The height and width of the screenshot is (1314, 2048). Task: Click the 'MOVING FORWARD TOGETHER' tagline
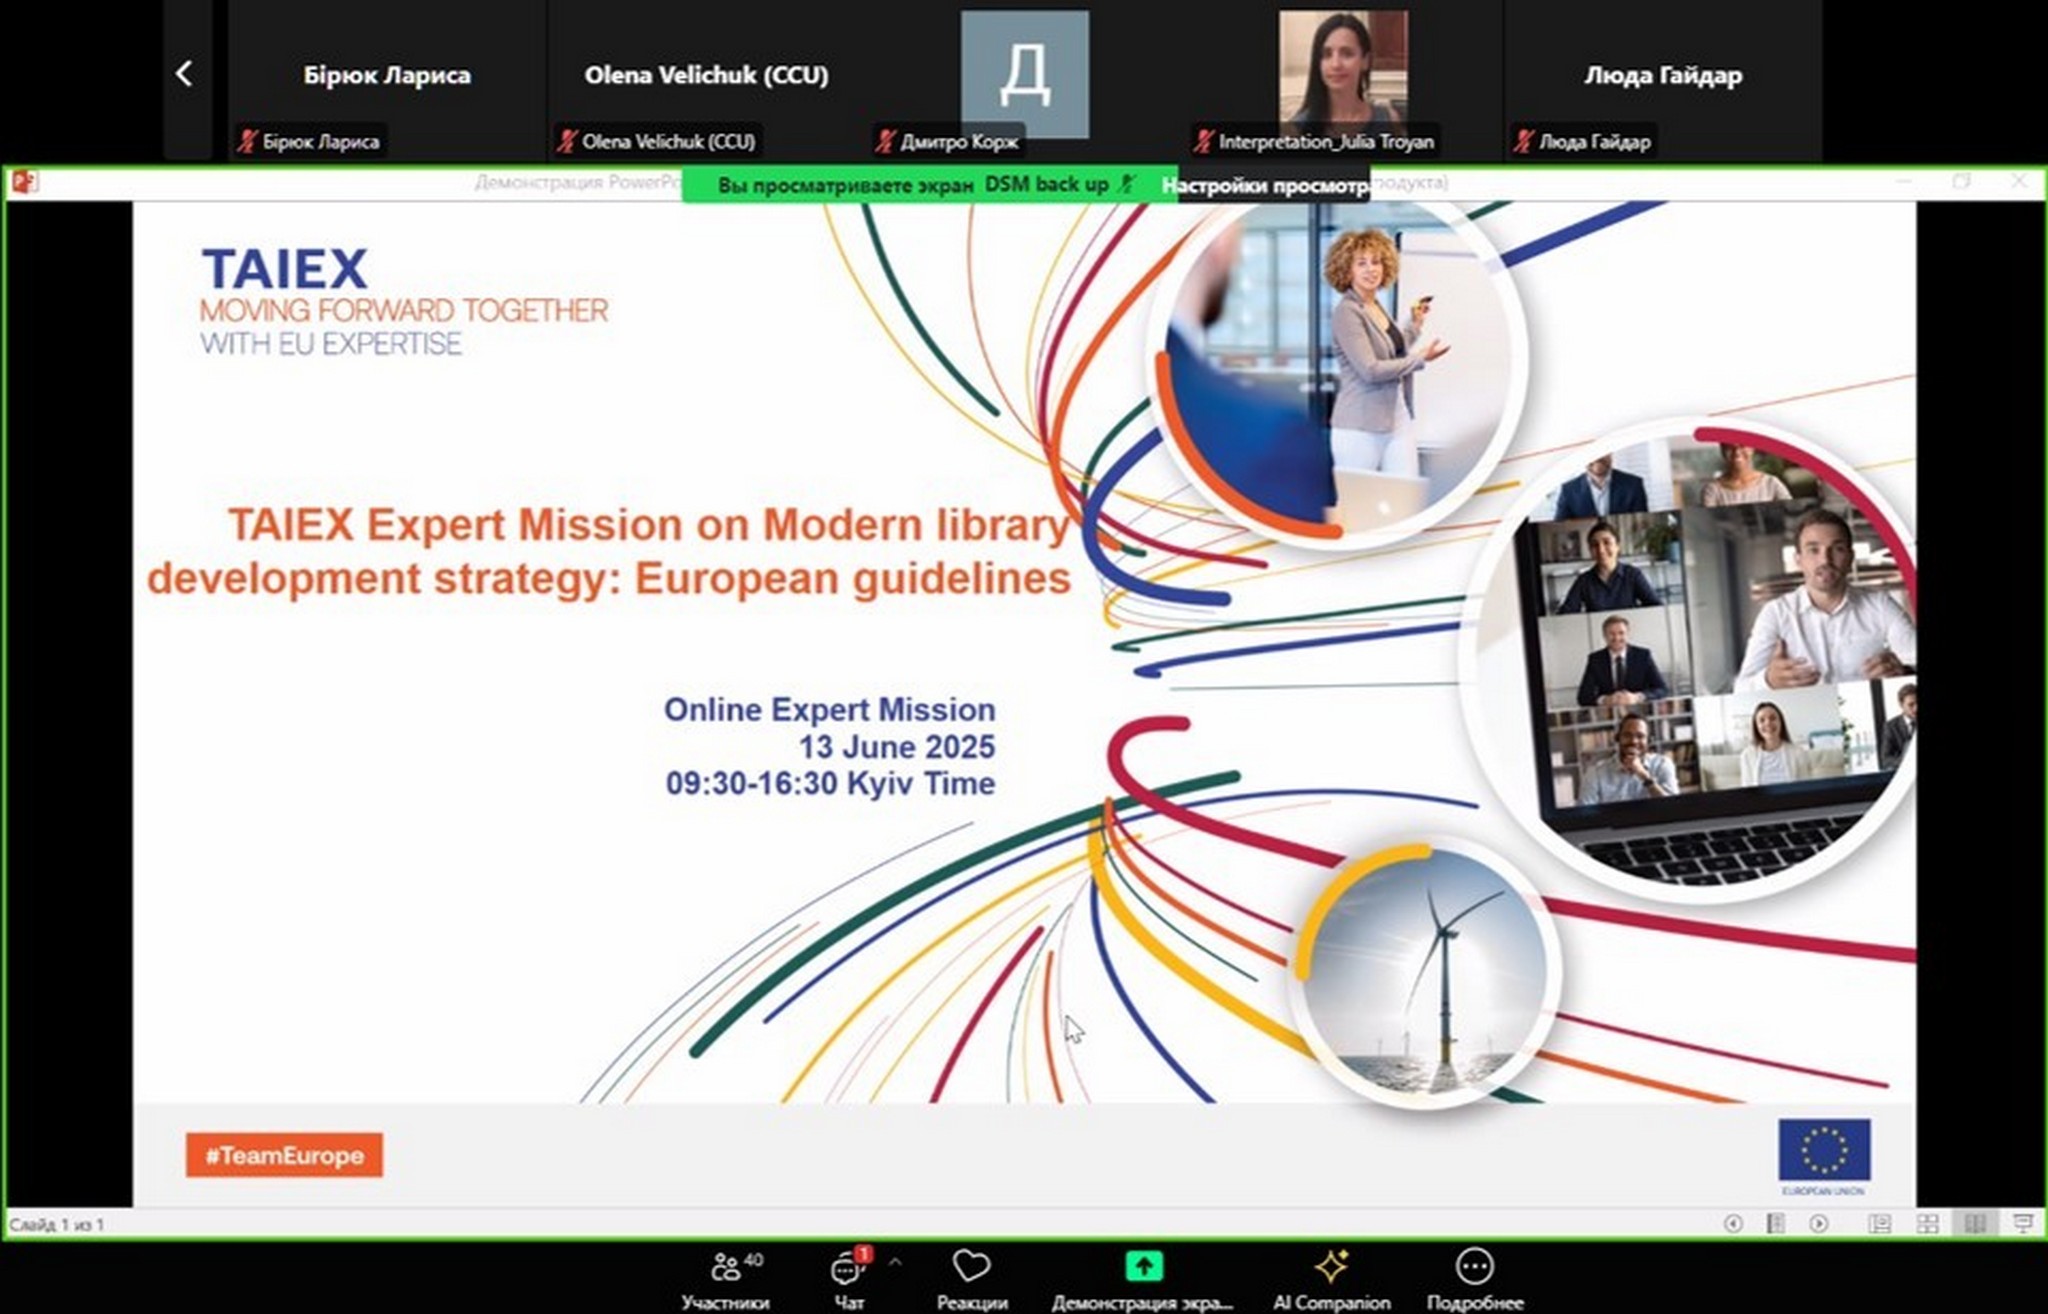coord(404,310)
